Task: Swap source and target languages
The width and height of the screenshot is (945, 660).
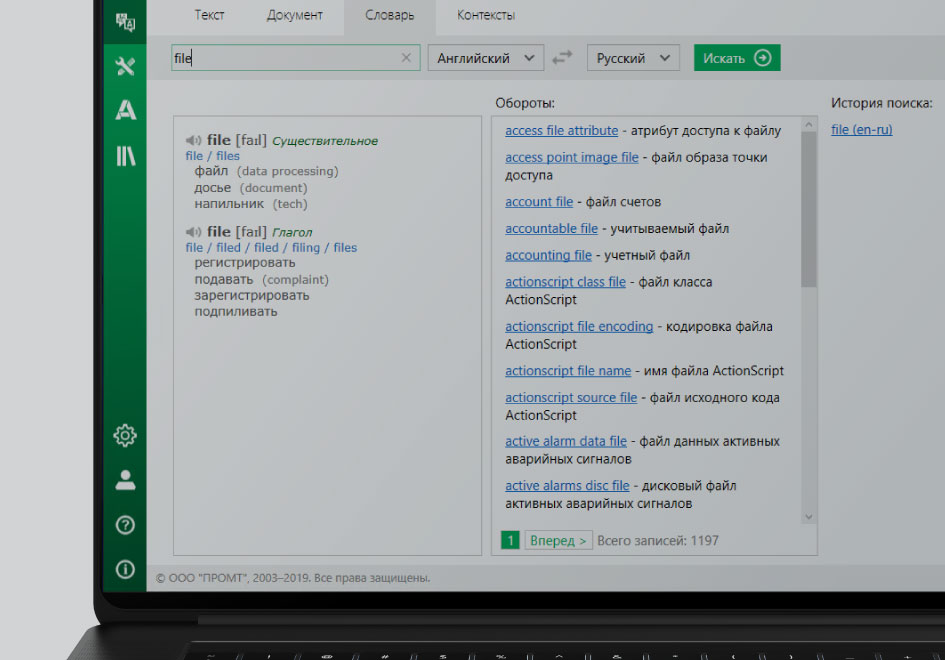Action: (565, 58)
